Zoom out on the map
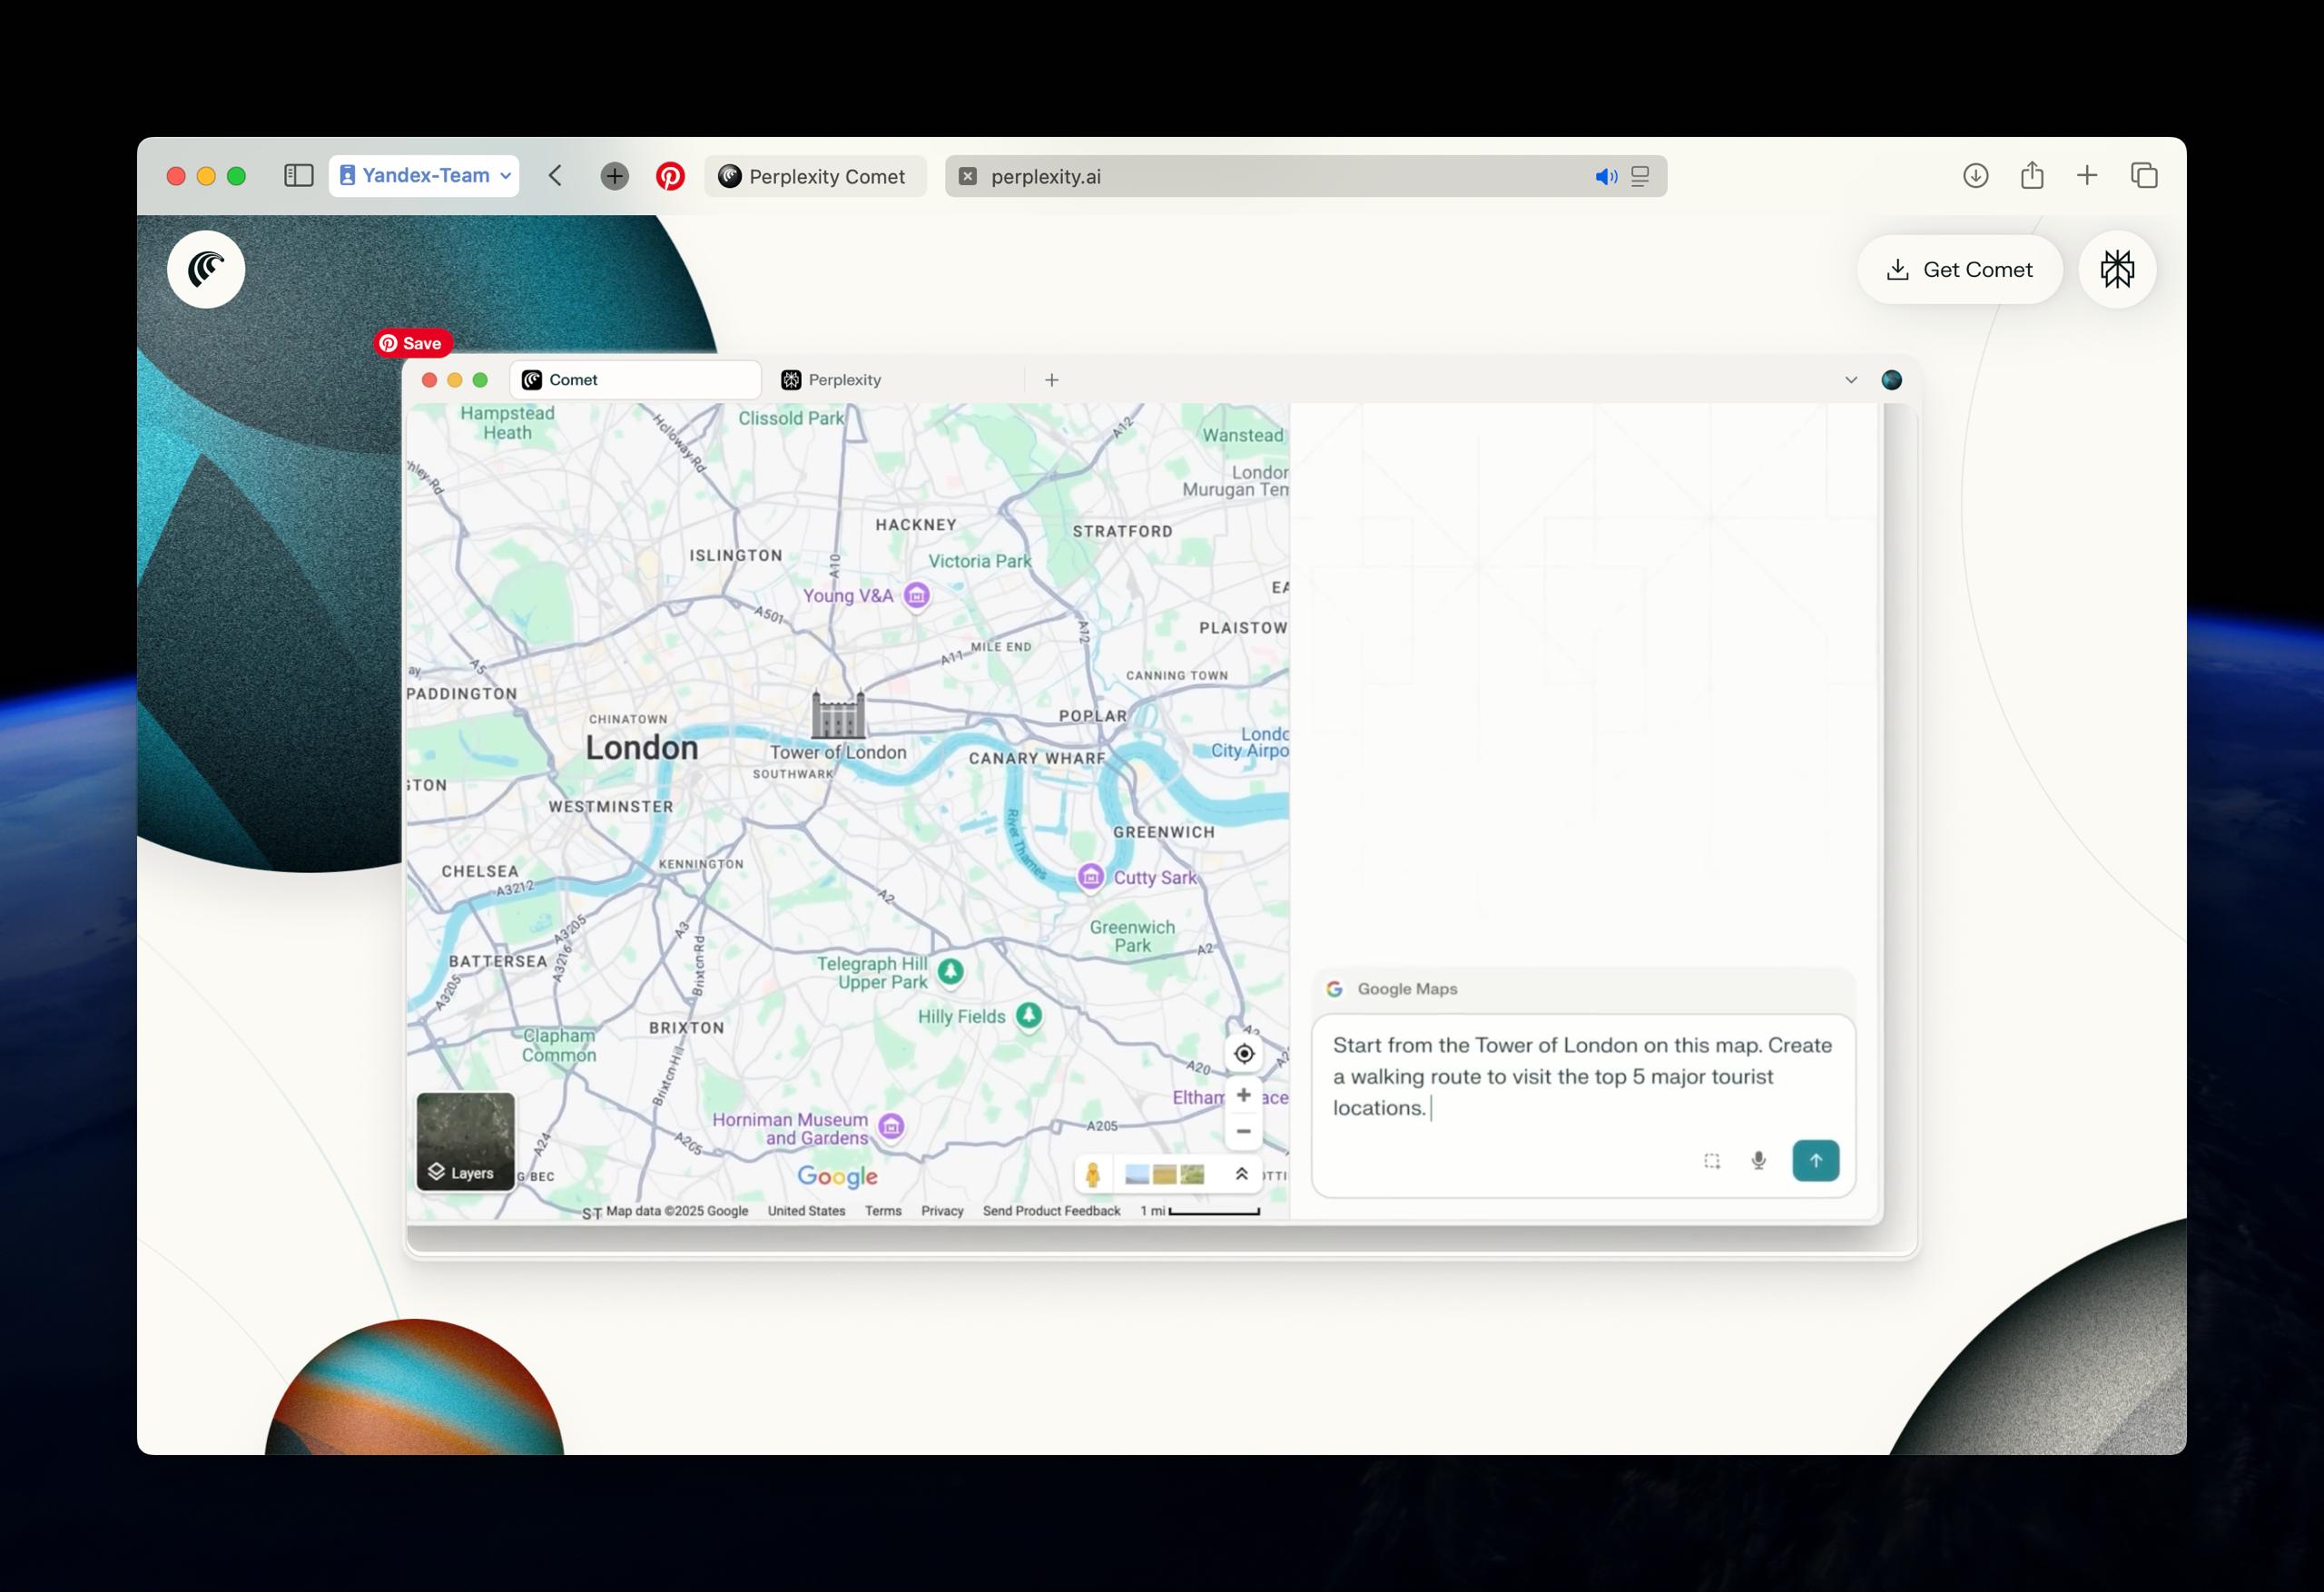This screenshot has width=2324, height=1592. [x=1243, y=1131]
